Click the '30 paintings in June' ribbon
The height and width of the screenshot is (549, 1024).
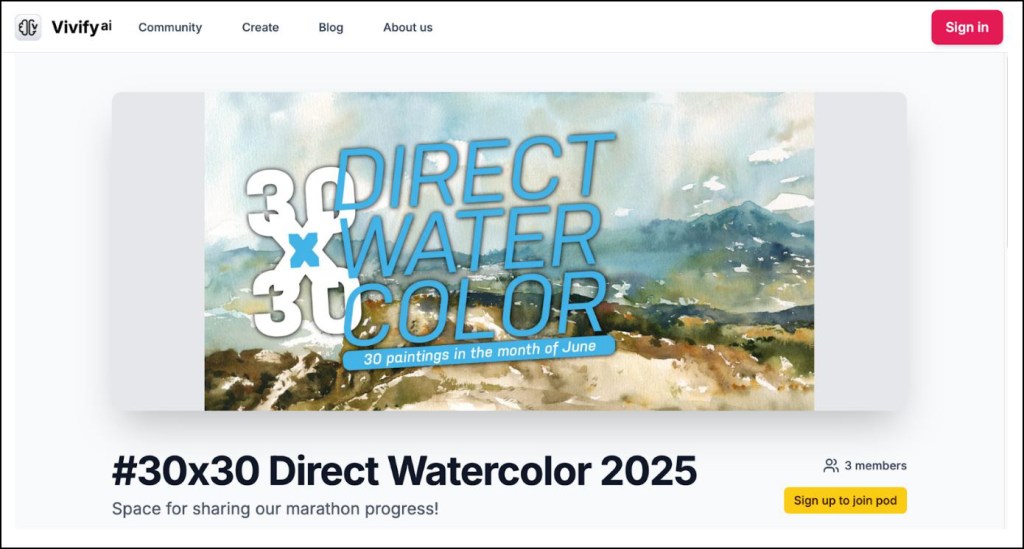pos(479,353)
